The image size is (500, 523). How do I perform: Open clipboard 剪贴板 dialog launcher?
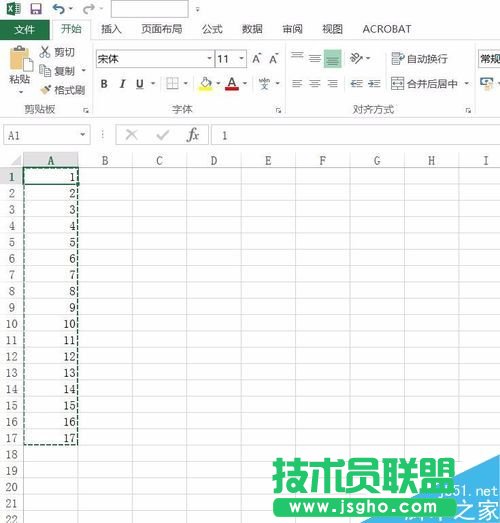click(x=86, y=110)
